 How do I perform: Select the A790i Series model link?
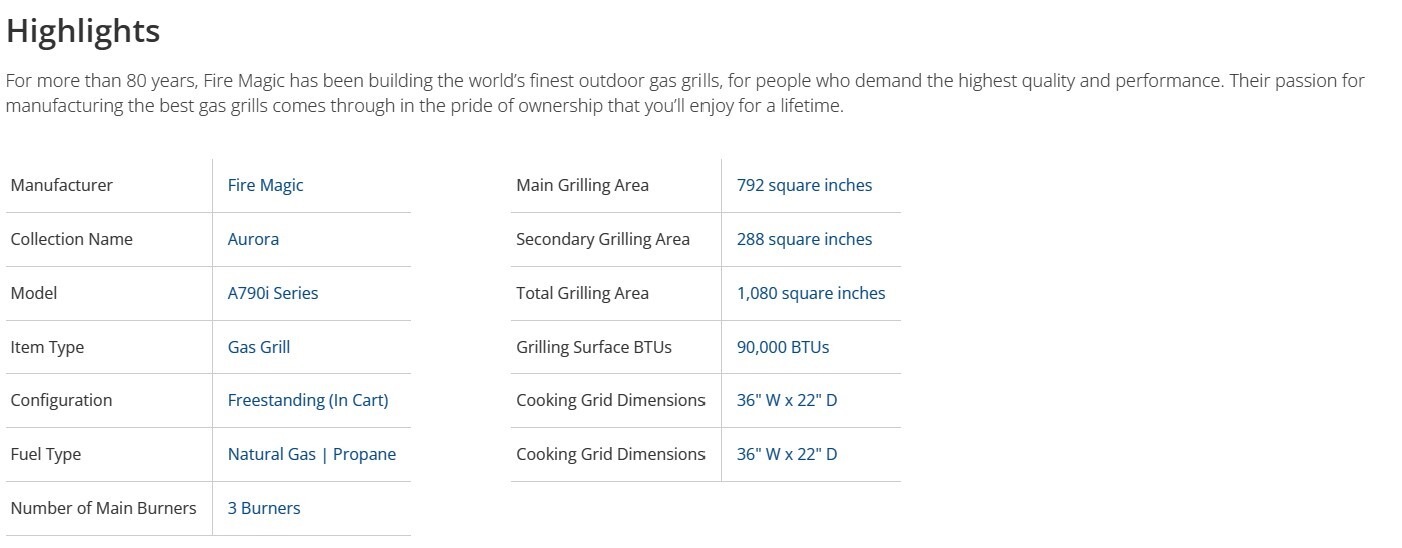point(273,293)
